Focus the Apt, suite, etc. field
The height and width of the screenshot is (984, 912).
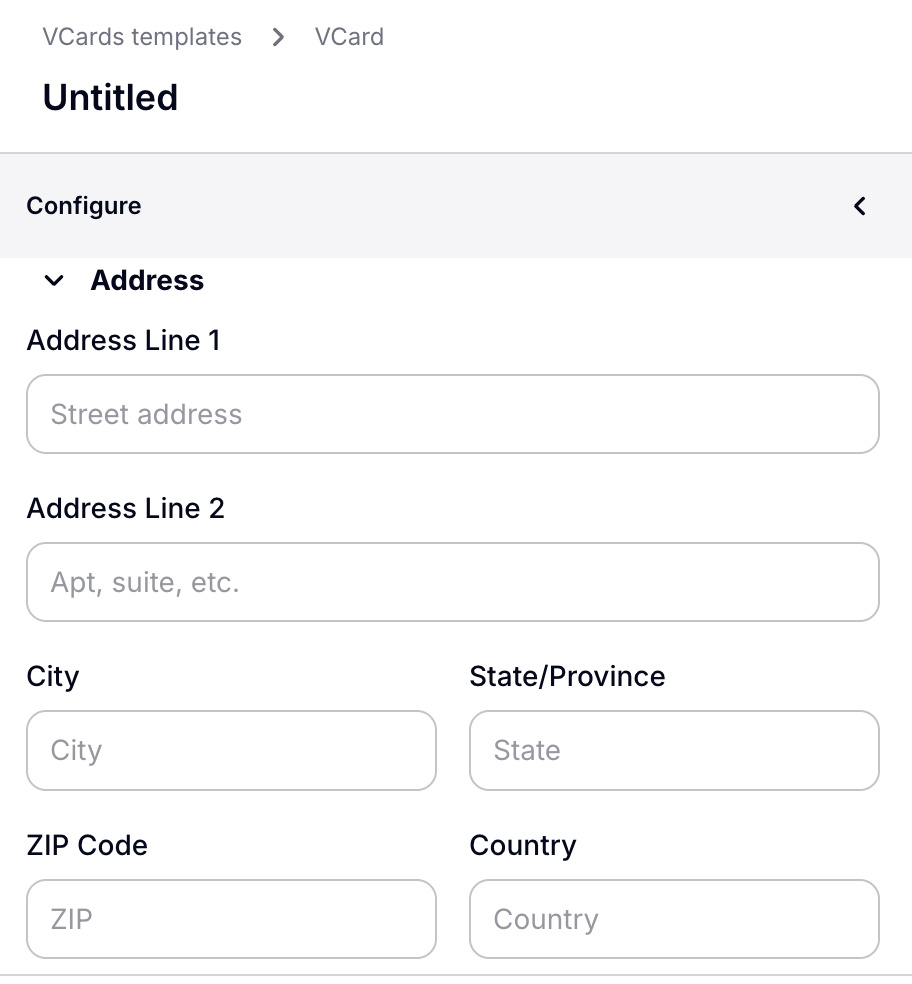click(x=452, y=582)
